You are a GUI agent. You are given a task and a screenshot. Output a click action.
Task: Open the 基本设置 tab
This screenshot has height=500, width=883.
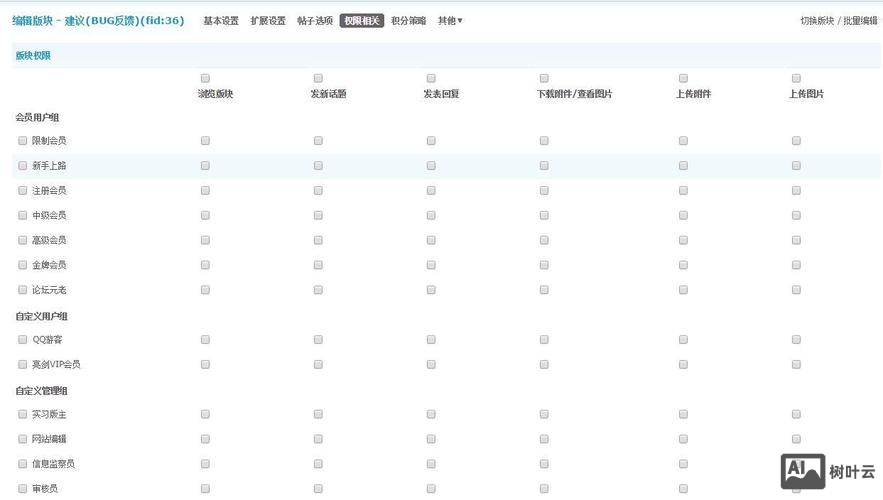click(x=221, y=21)
